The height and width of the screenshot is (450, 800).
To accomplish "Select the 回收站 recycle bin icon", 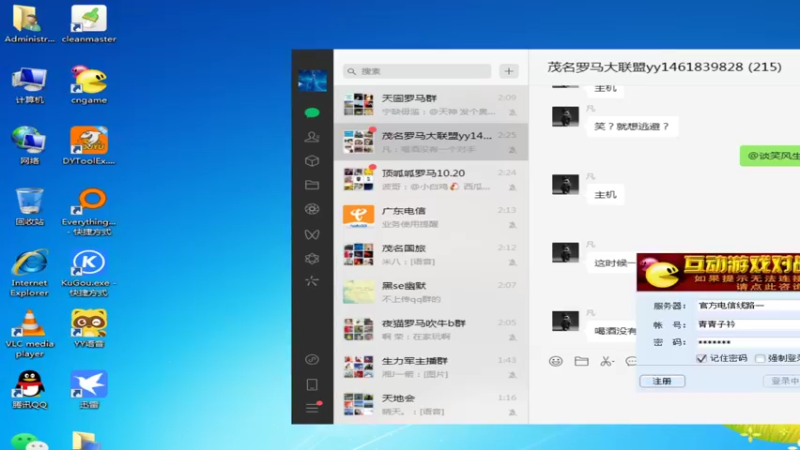I will (29, 207).
